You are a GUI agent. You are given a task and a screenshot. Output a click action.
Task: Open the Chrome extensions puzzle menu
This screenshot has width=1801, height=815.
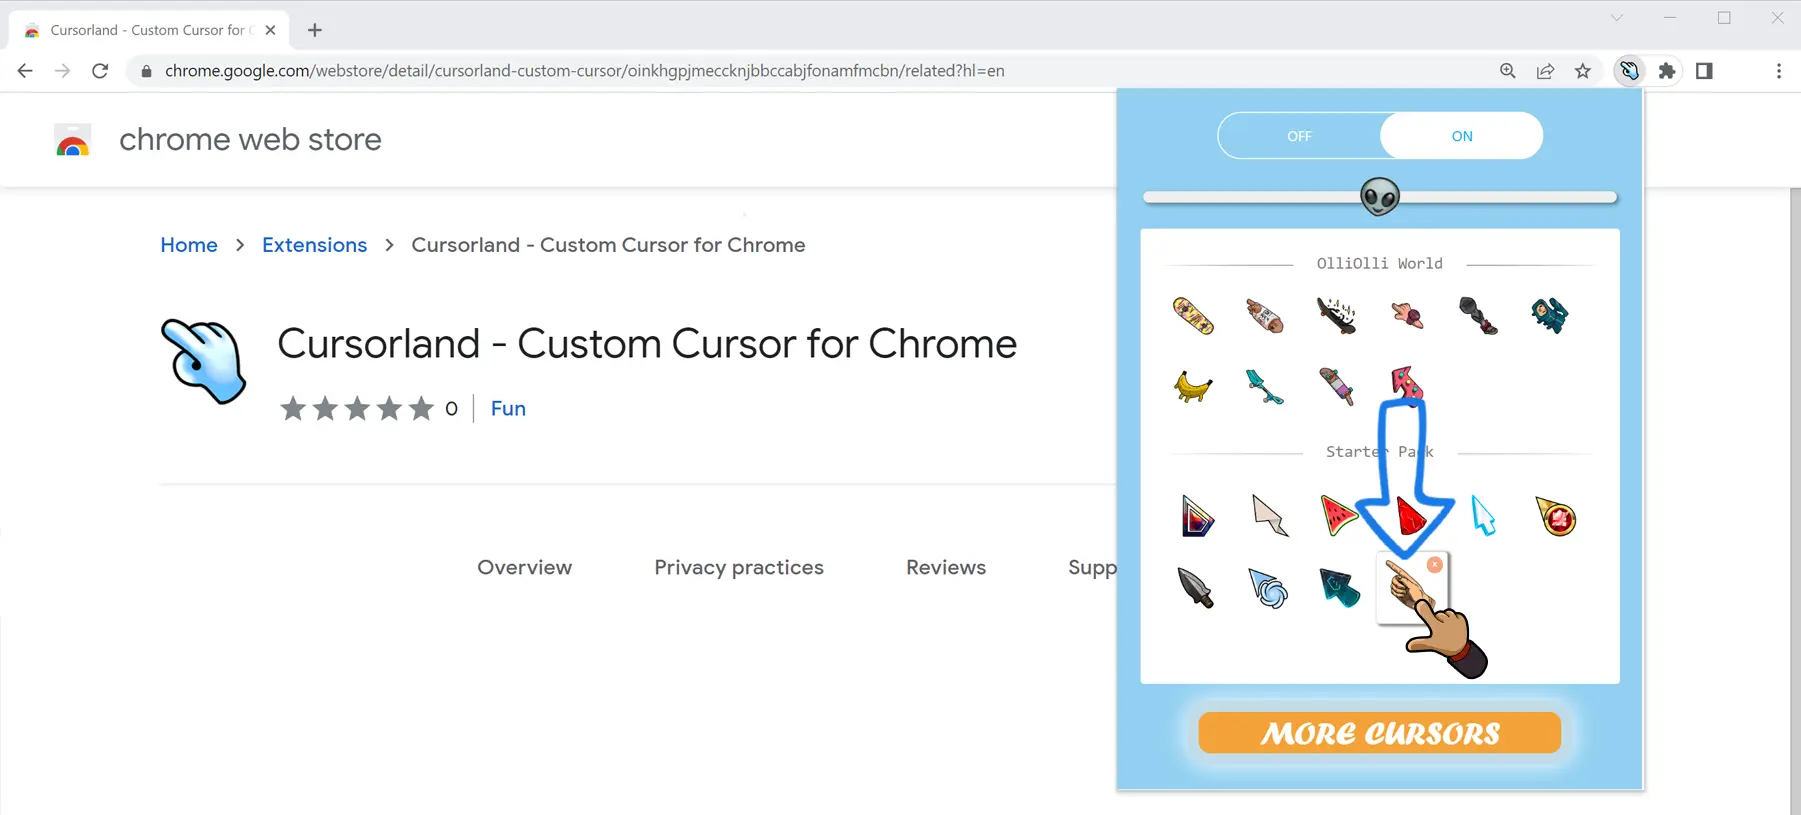[1667, 71]
